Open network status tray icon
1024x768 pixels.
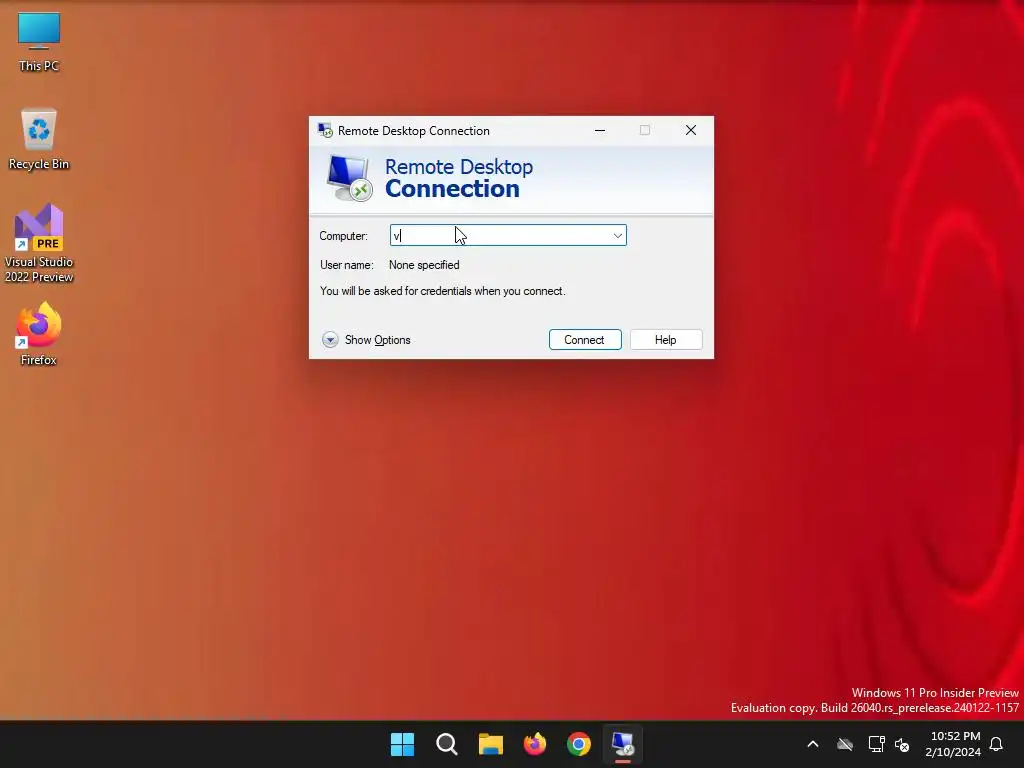tap(876, 744)
